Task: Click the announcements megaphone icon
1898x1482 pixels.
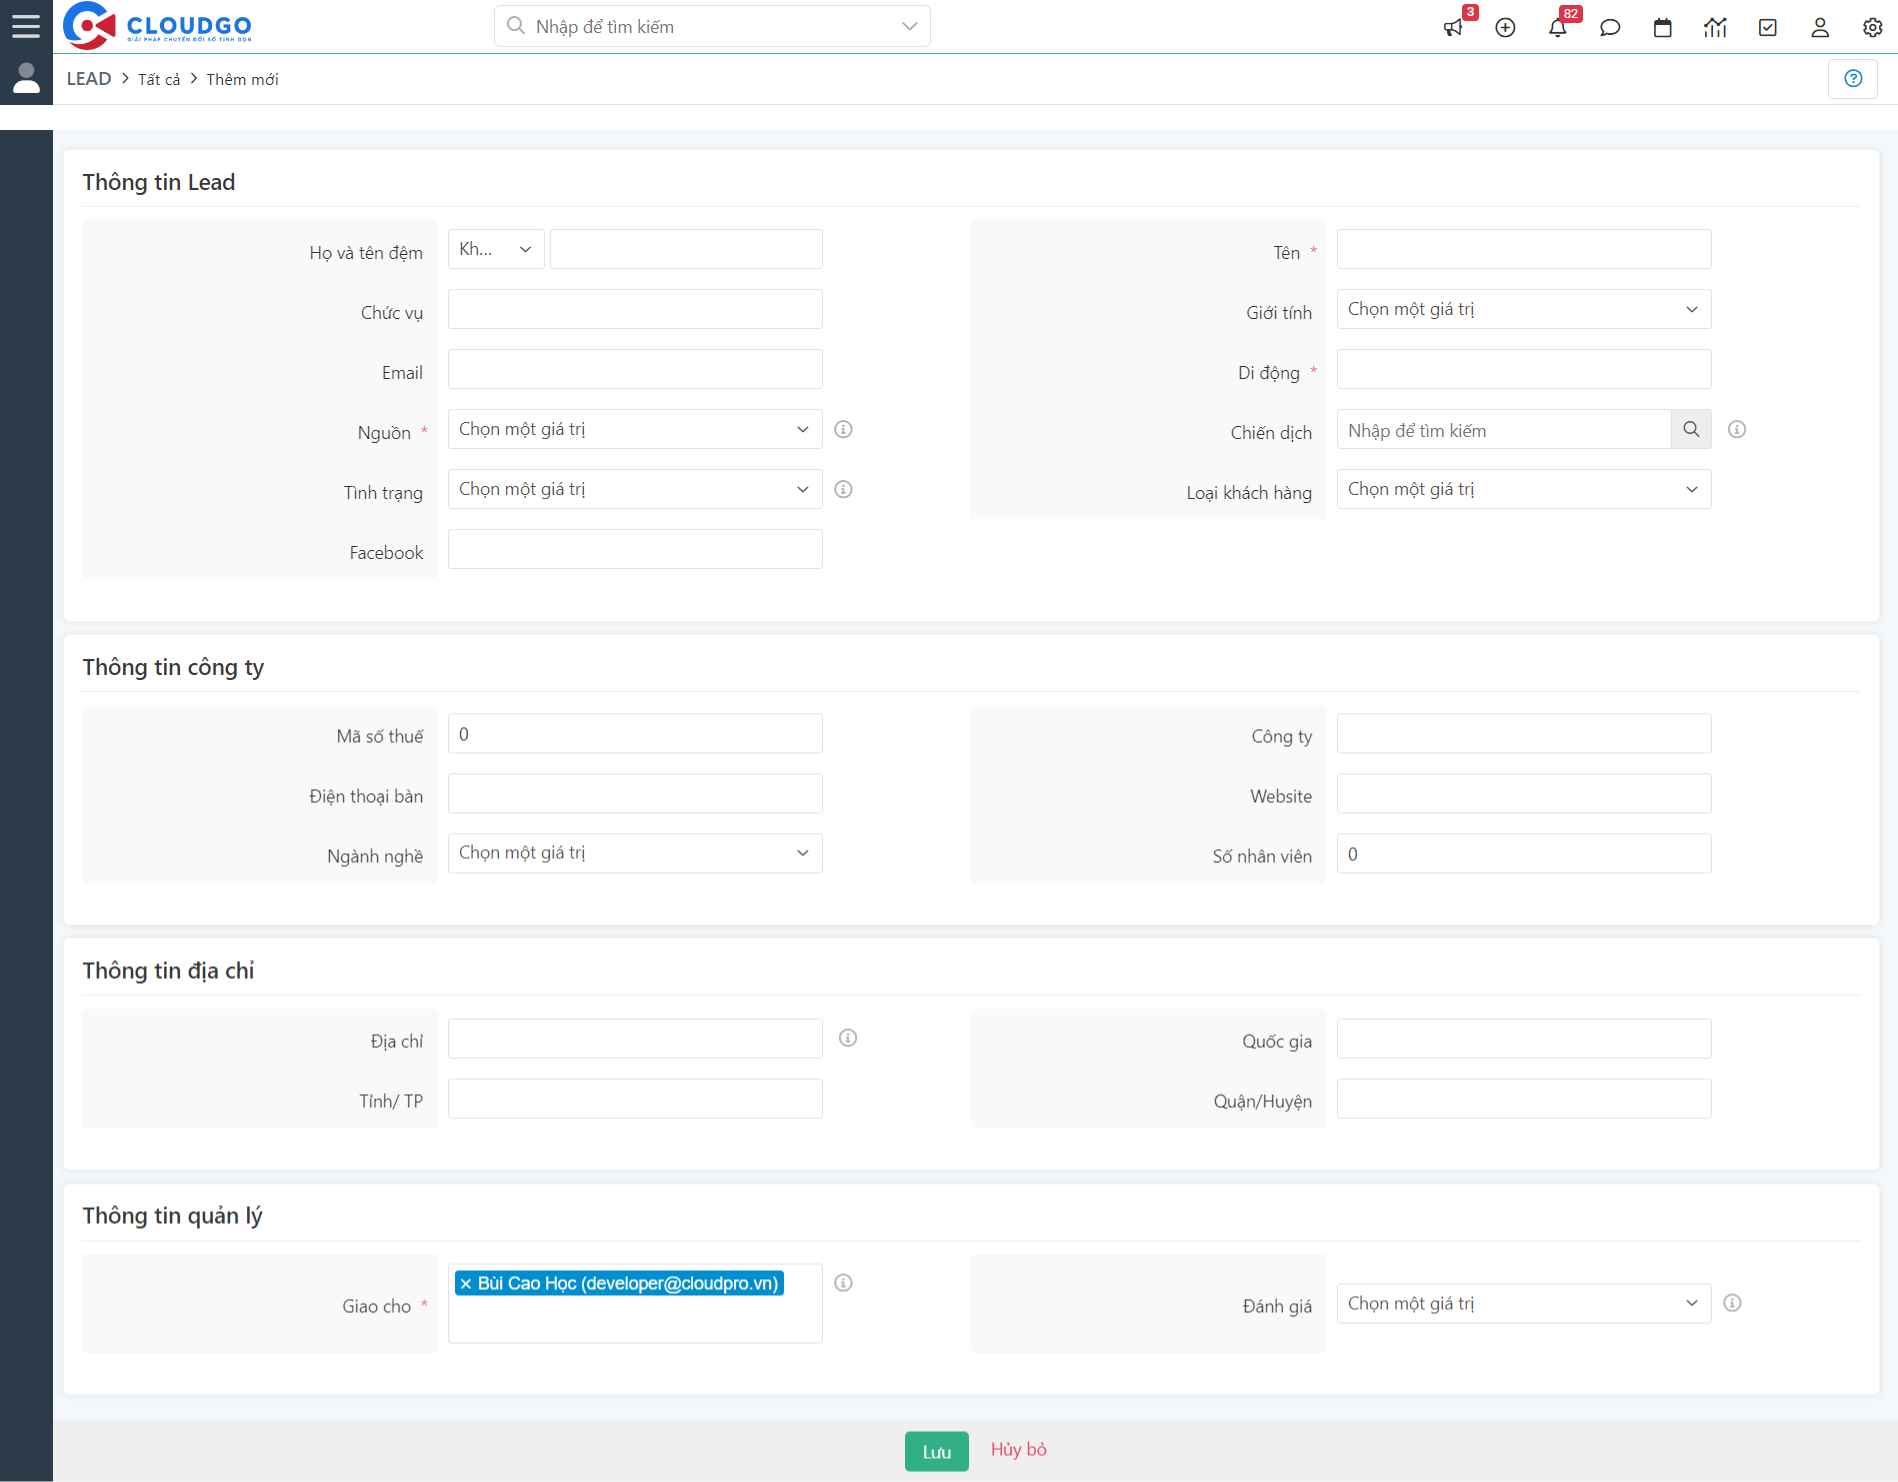Action: [1453, 28]
